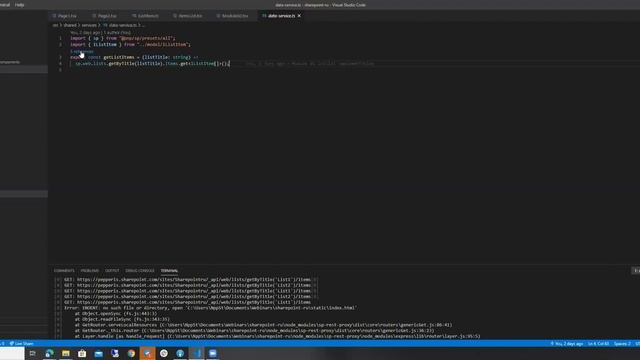Click 'shared' in the breadcrumb path
The height and width of the screenshot is (360, 640).
pyautogui.click(x=70, y=25)
